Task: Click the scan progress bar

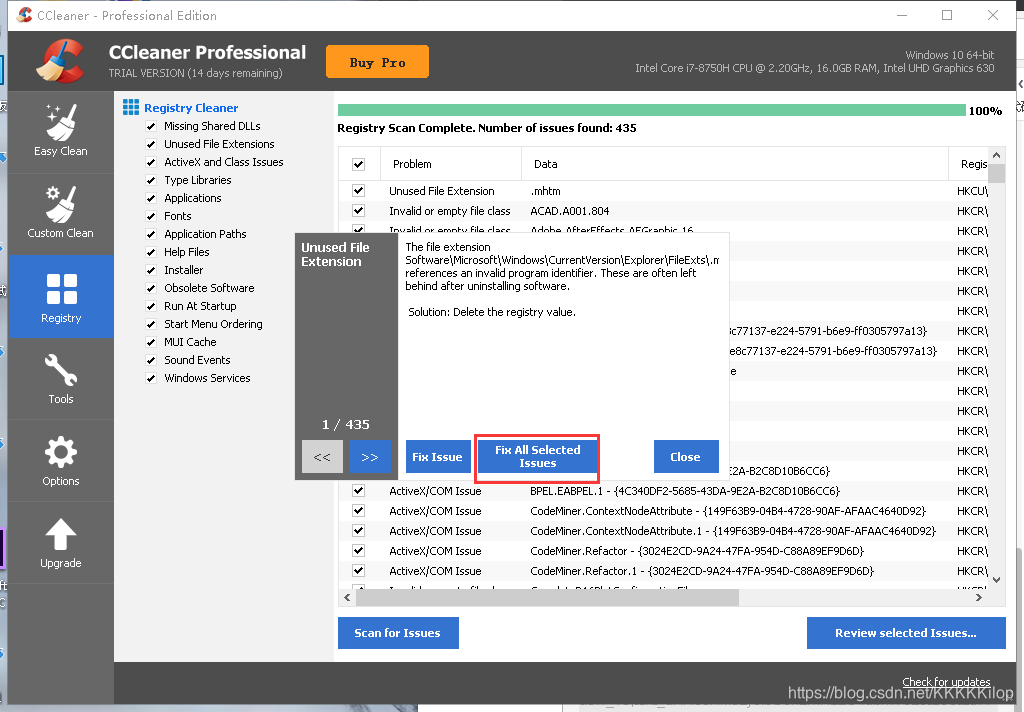Action: click(651, 110)
